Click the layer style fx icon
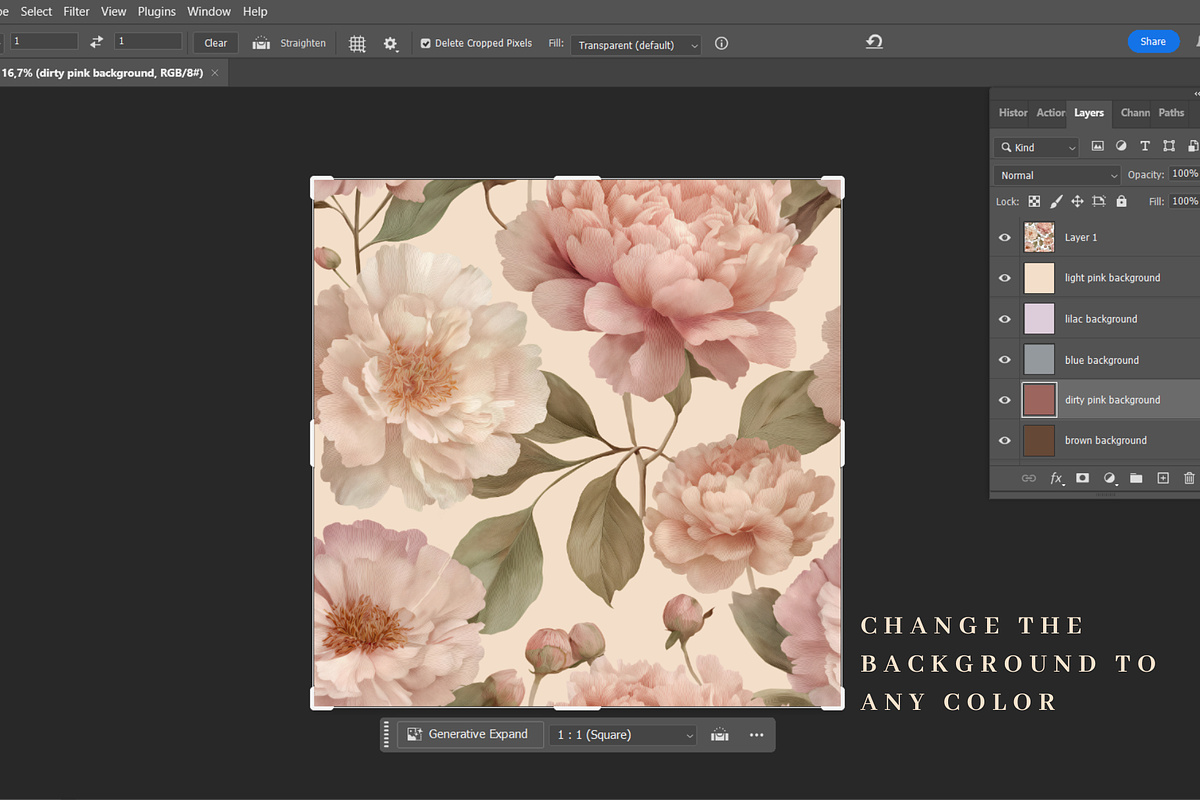This screenshot has height=800, width=1200. (1056, 479)
